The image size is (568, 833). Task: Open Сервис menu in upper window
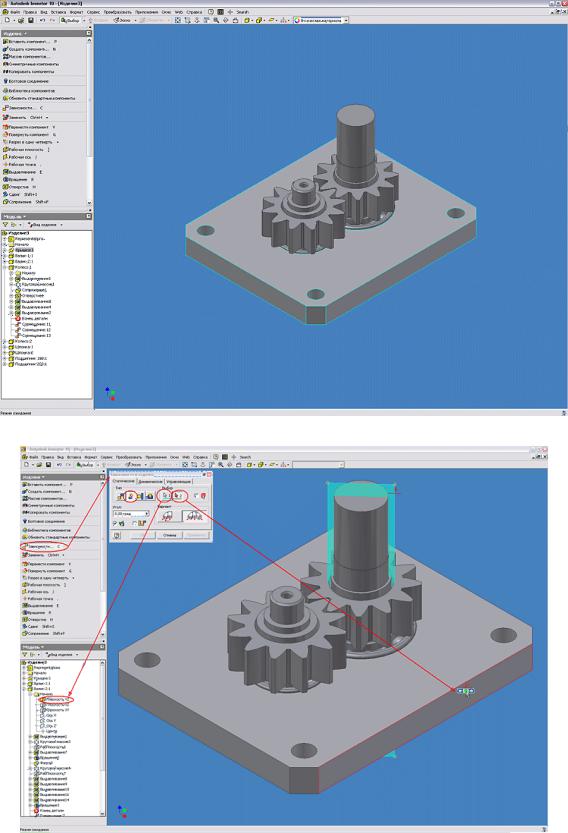[93, 12]
